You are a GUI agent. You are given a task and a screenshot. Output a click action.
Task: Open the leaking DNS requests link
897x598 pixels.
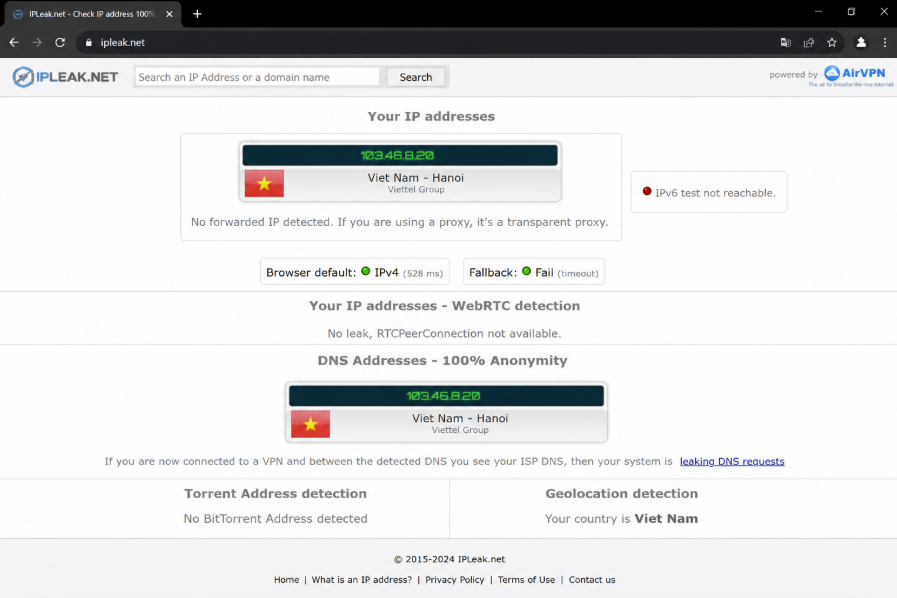732,461
